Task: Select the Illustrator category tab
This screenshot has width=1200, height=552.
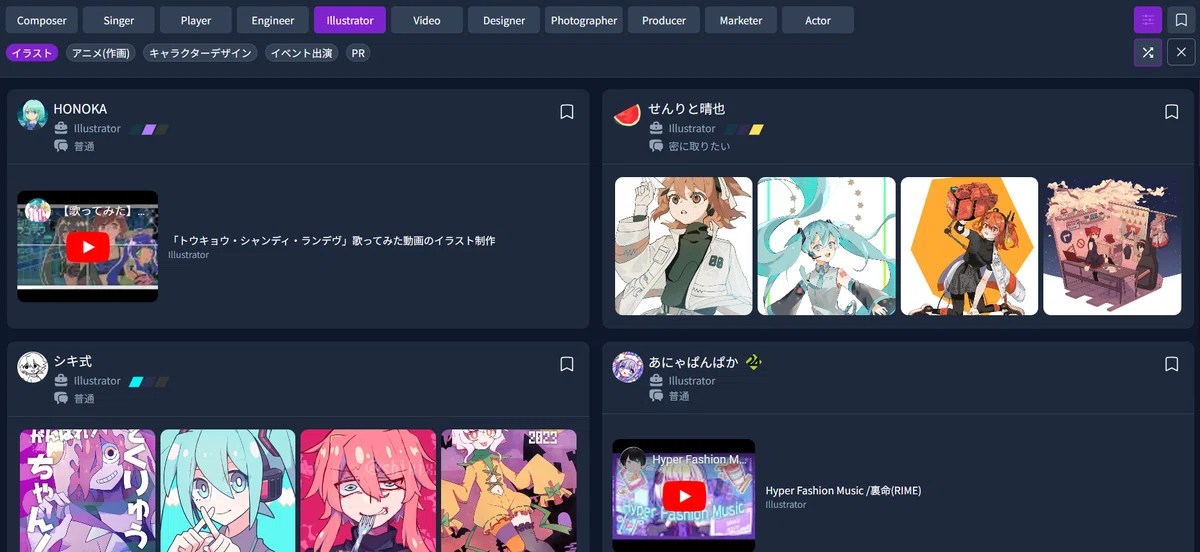Action: coord(350,20)
